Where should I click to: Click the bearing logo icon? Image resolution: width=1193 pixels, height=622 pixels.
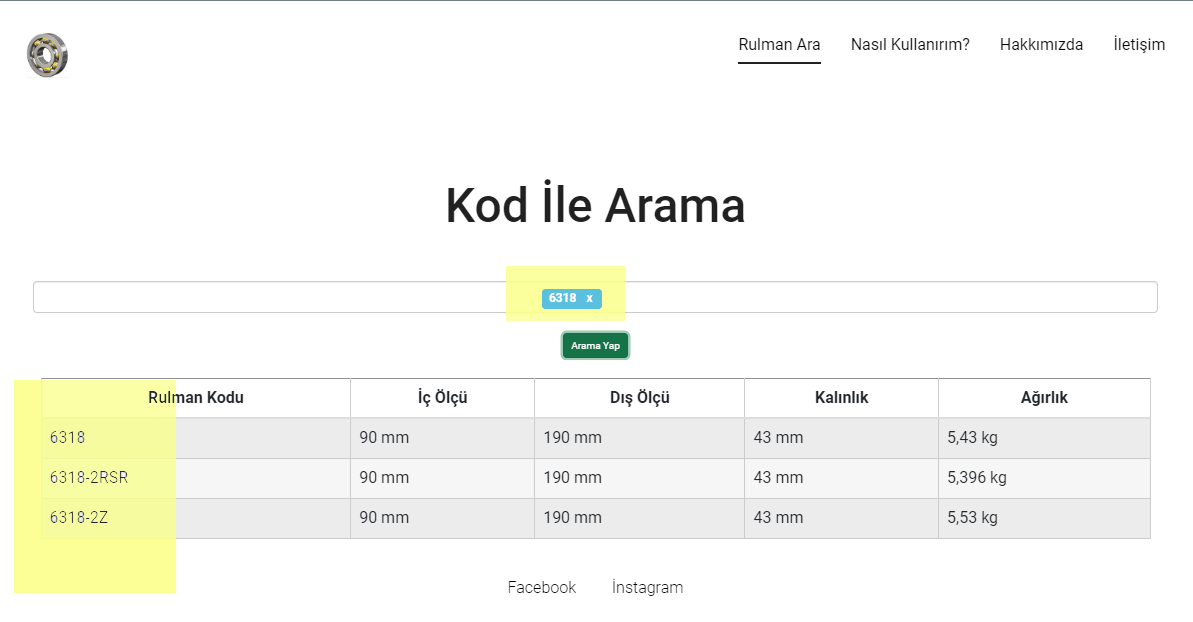(x=48, y=55)
